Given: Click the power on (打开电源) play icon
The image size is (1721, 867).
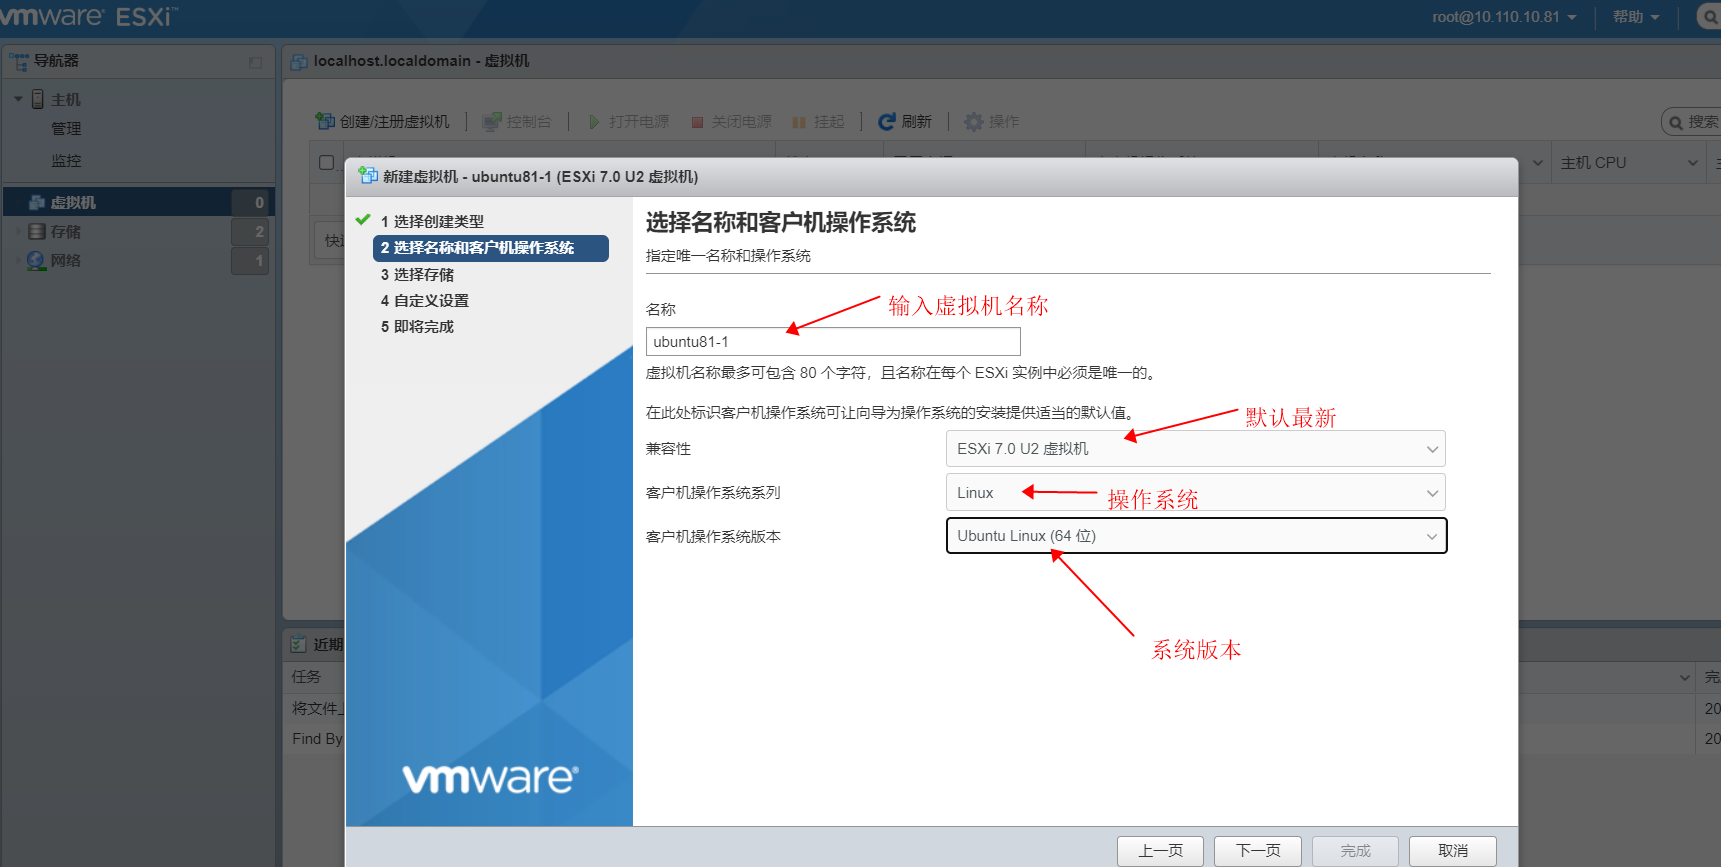Looking at the screenshot, I should click(x=594, y=122).
